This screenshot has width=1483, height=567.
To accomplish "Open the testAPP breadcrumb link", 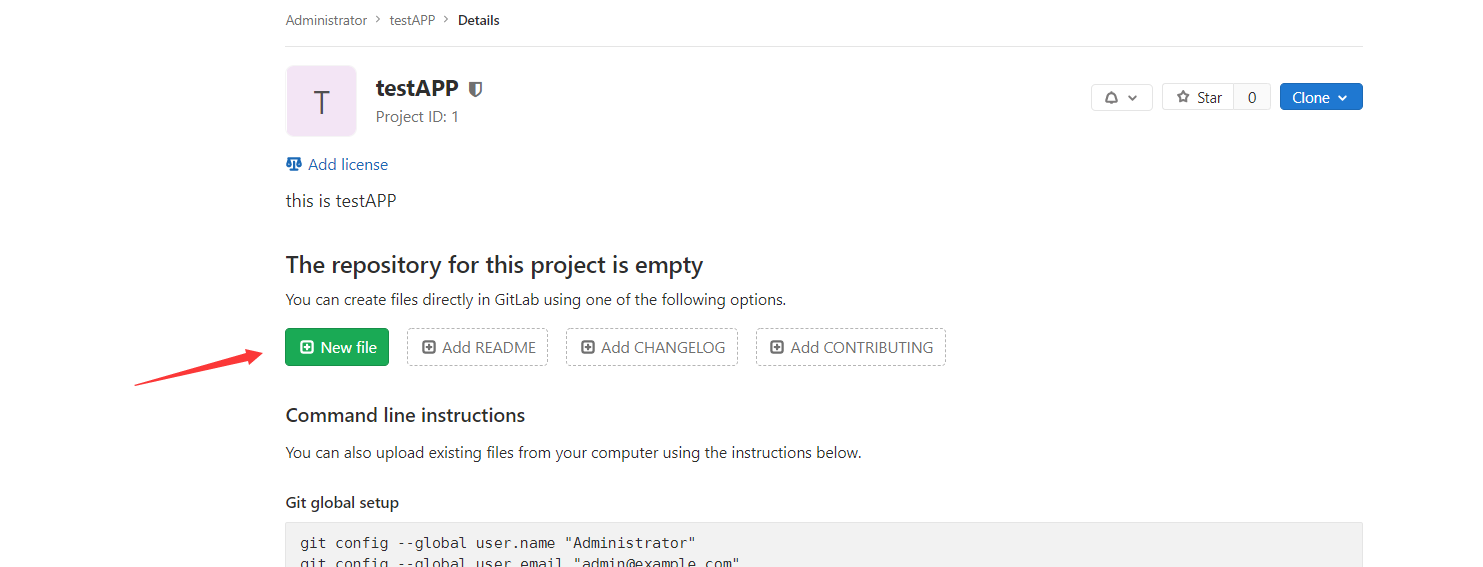I will coord(412,20).
